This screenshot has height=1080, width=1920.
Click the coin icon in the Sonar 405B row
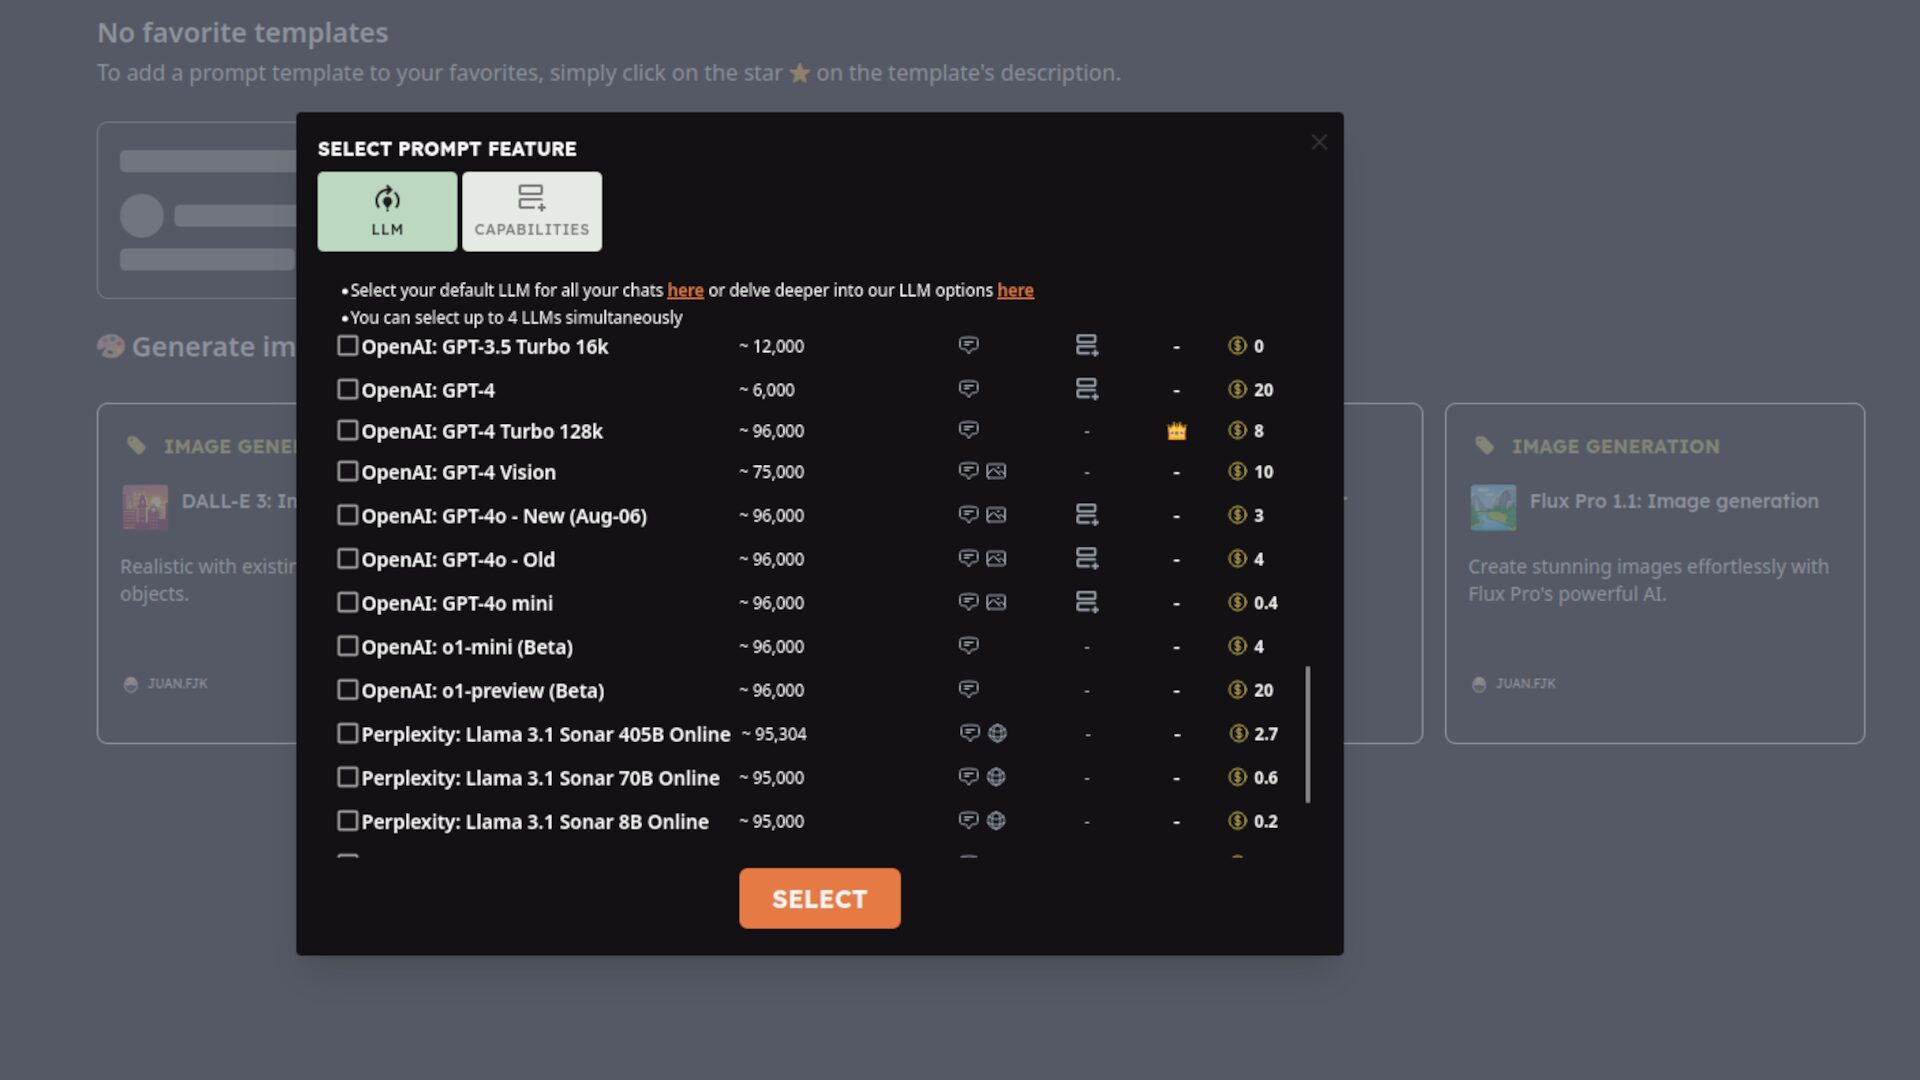point(1238,734)
